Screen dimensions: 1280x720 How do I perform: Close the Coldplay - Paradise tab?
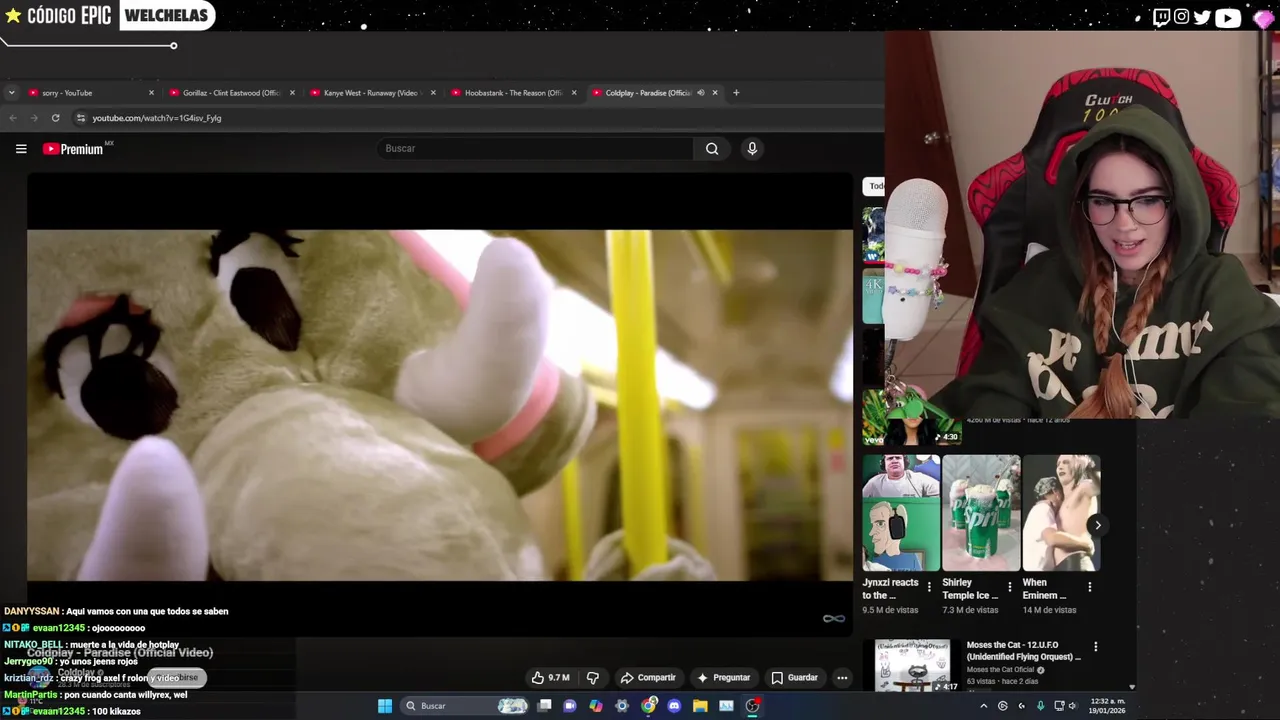point(715,93)
